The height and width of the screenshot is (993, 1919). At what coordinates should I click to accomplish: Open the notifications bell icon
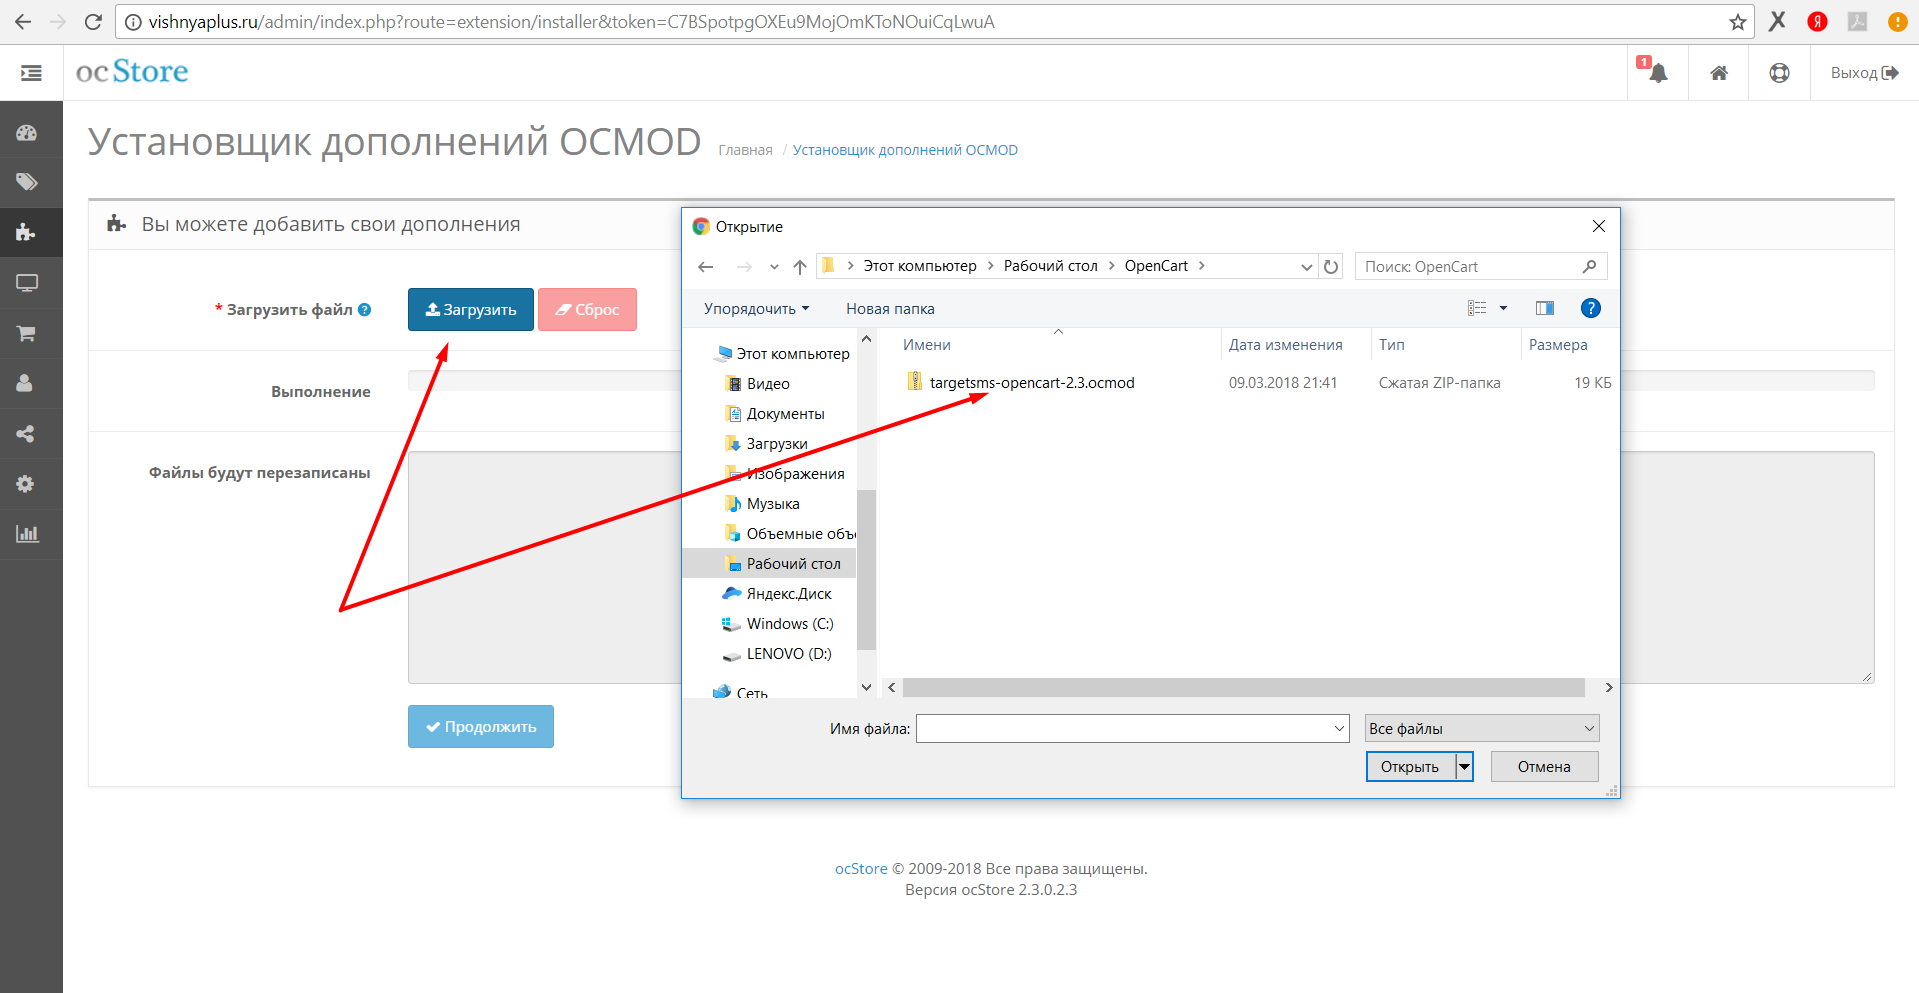point(1657,73)
